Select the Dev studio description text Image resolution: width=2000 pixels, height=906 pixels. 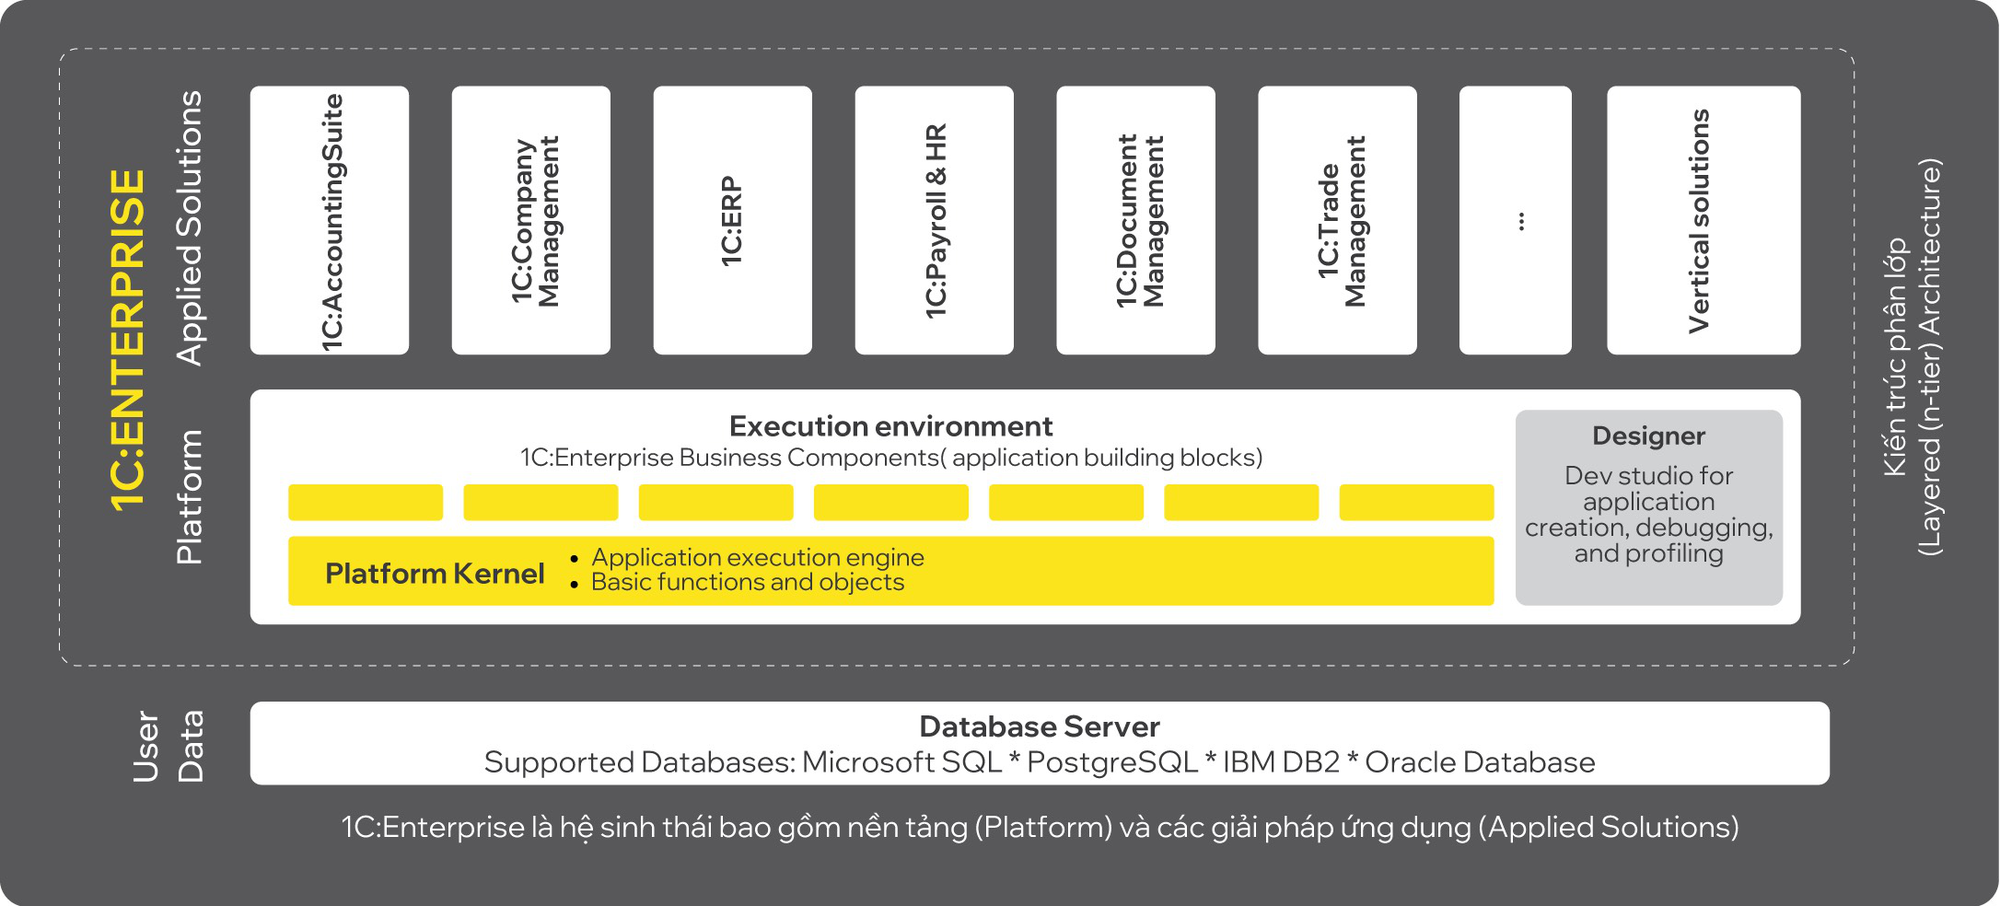coord(1649,514)
